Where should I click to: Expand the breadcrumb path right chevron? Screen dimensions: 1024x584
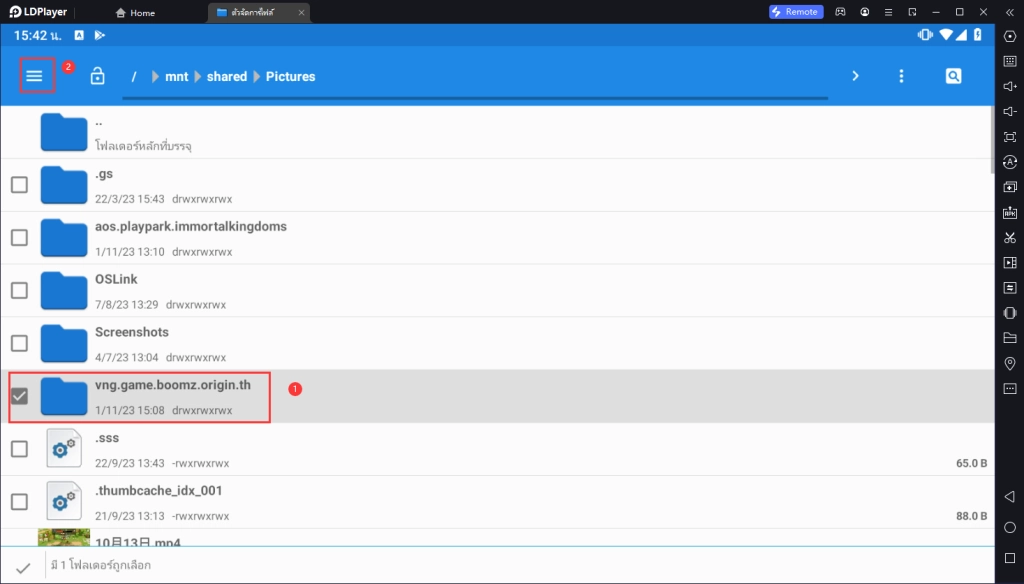pos(855,76)
